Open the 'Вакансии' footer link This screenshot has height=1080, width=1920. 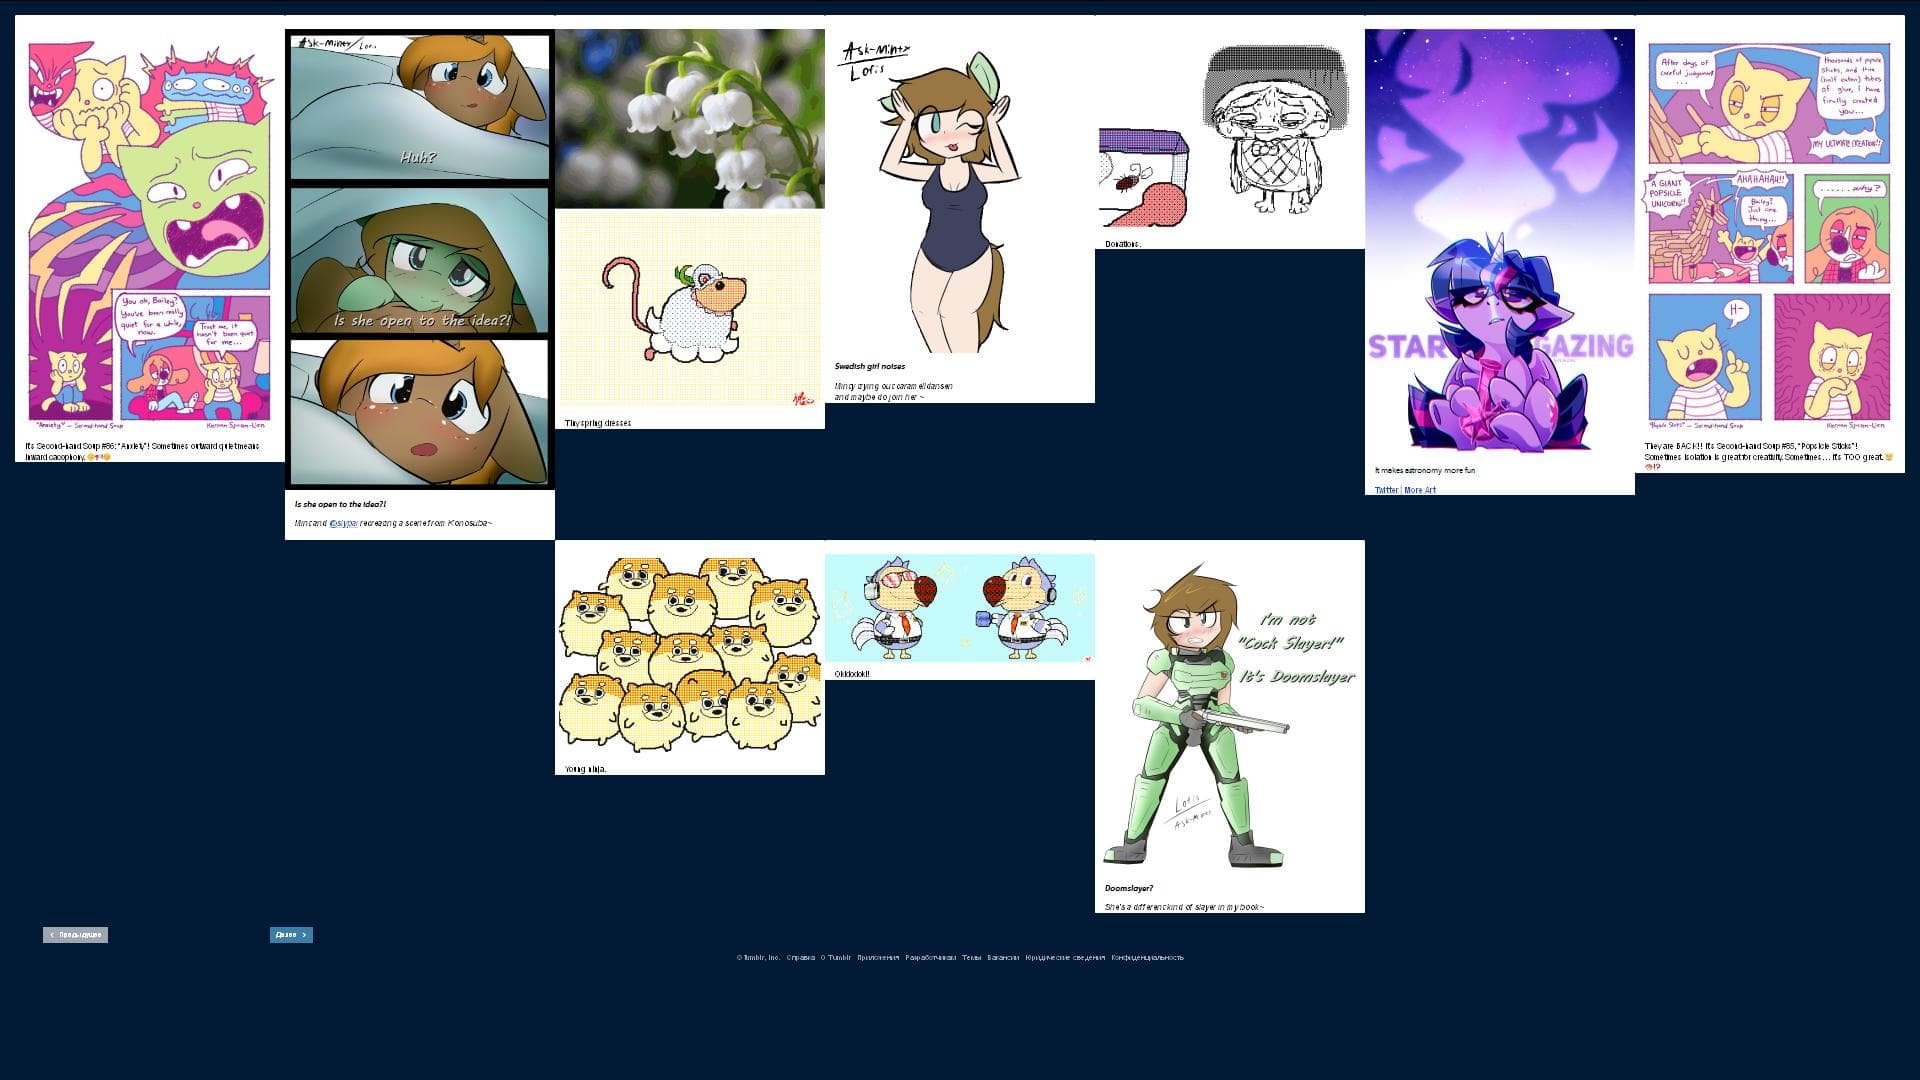(x=1003, y=958)
